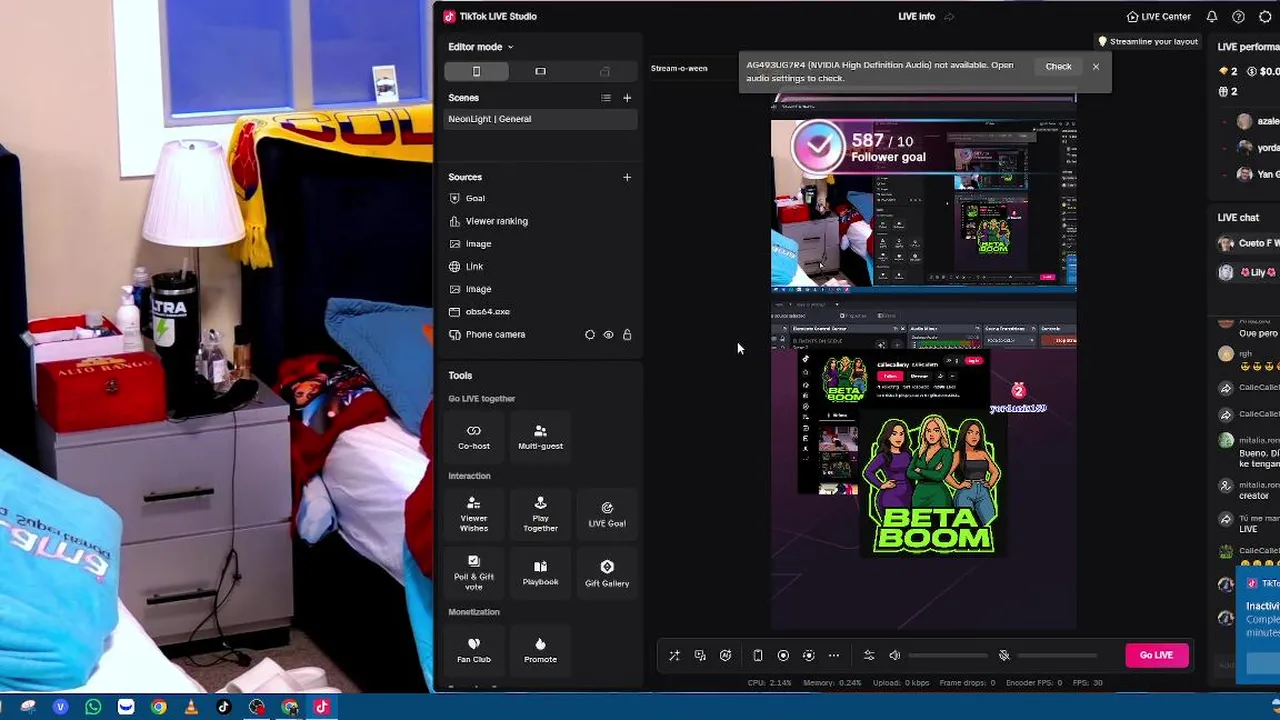Screen dimensions: 1280x720
Task: Click the AI icon in bottom toolbar
Action: [x=726, y=656]
